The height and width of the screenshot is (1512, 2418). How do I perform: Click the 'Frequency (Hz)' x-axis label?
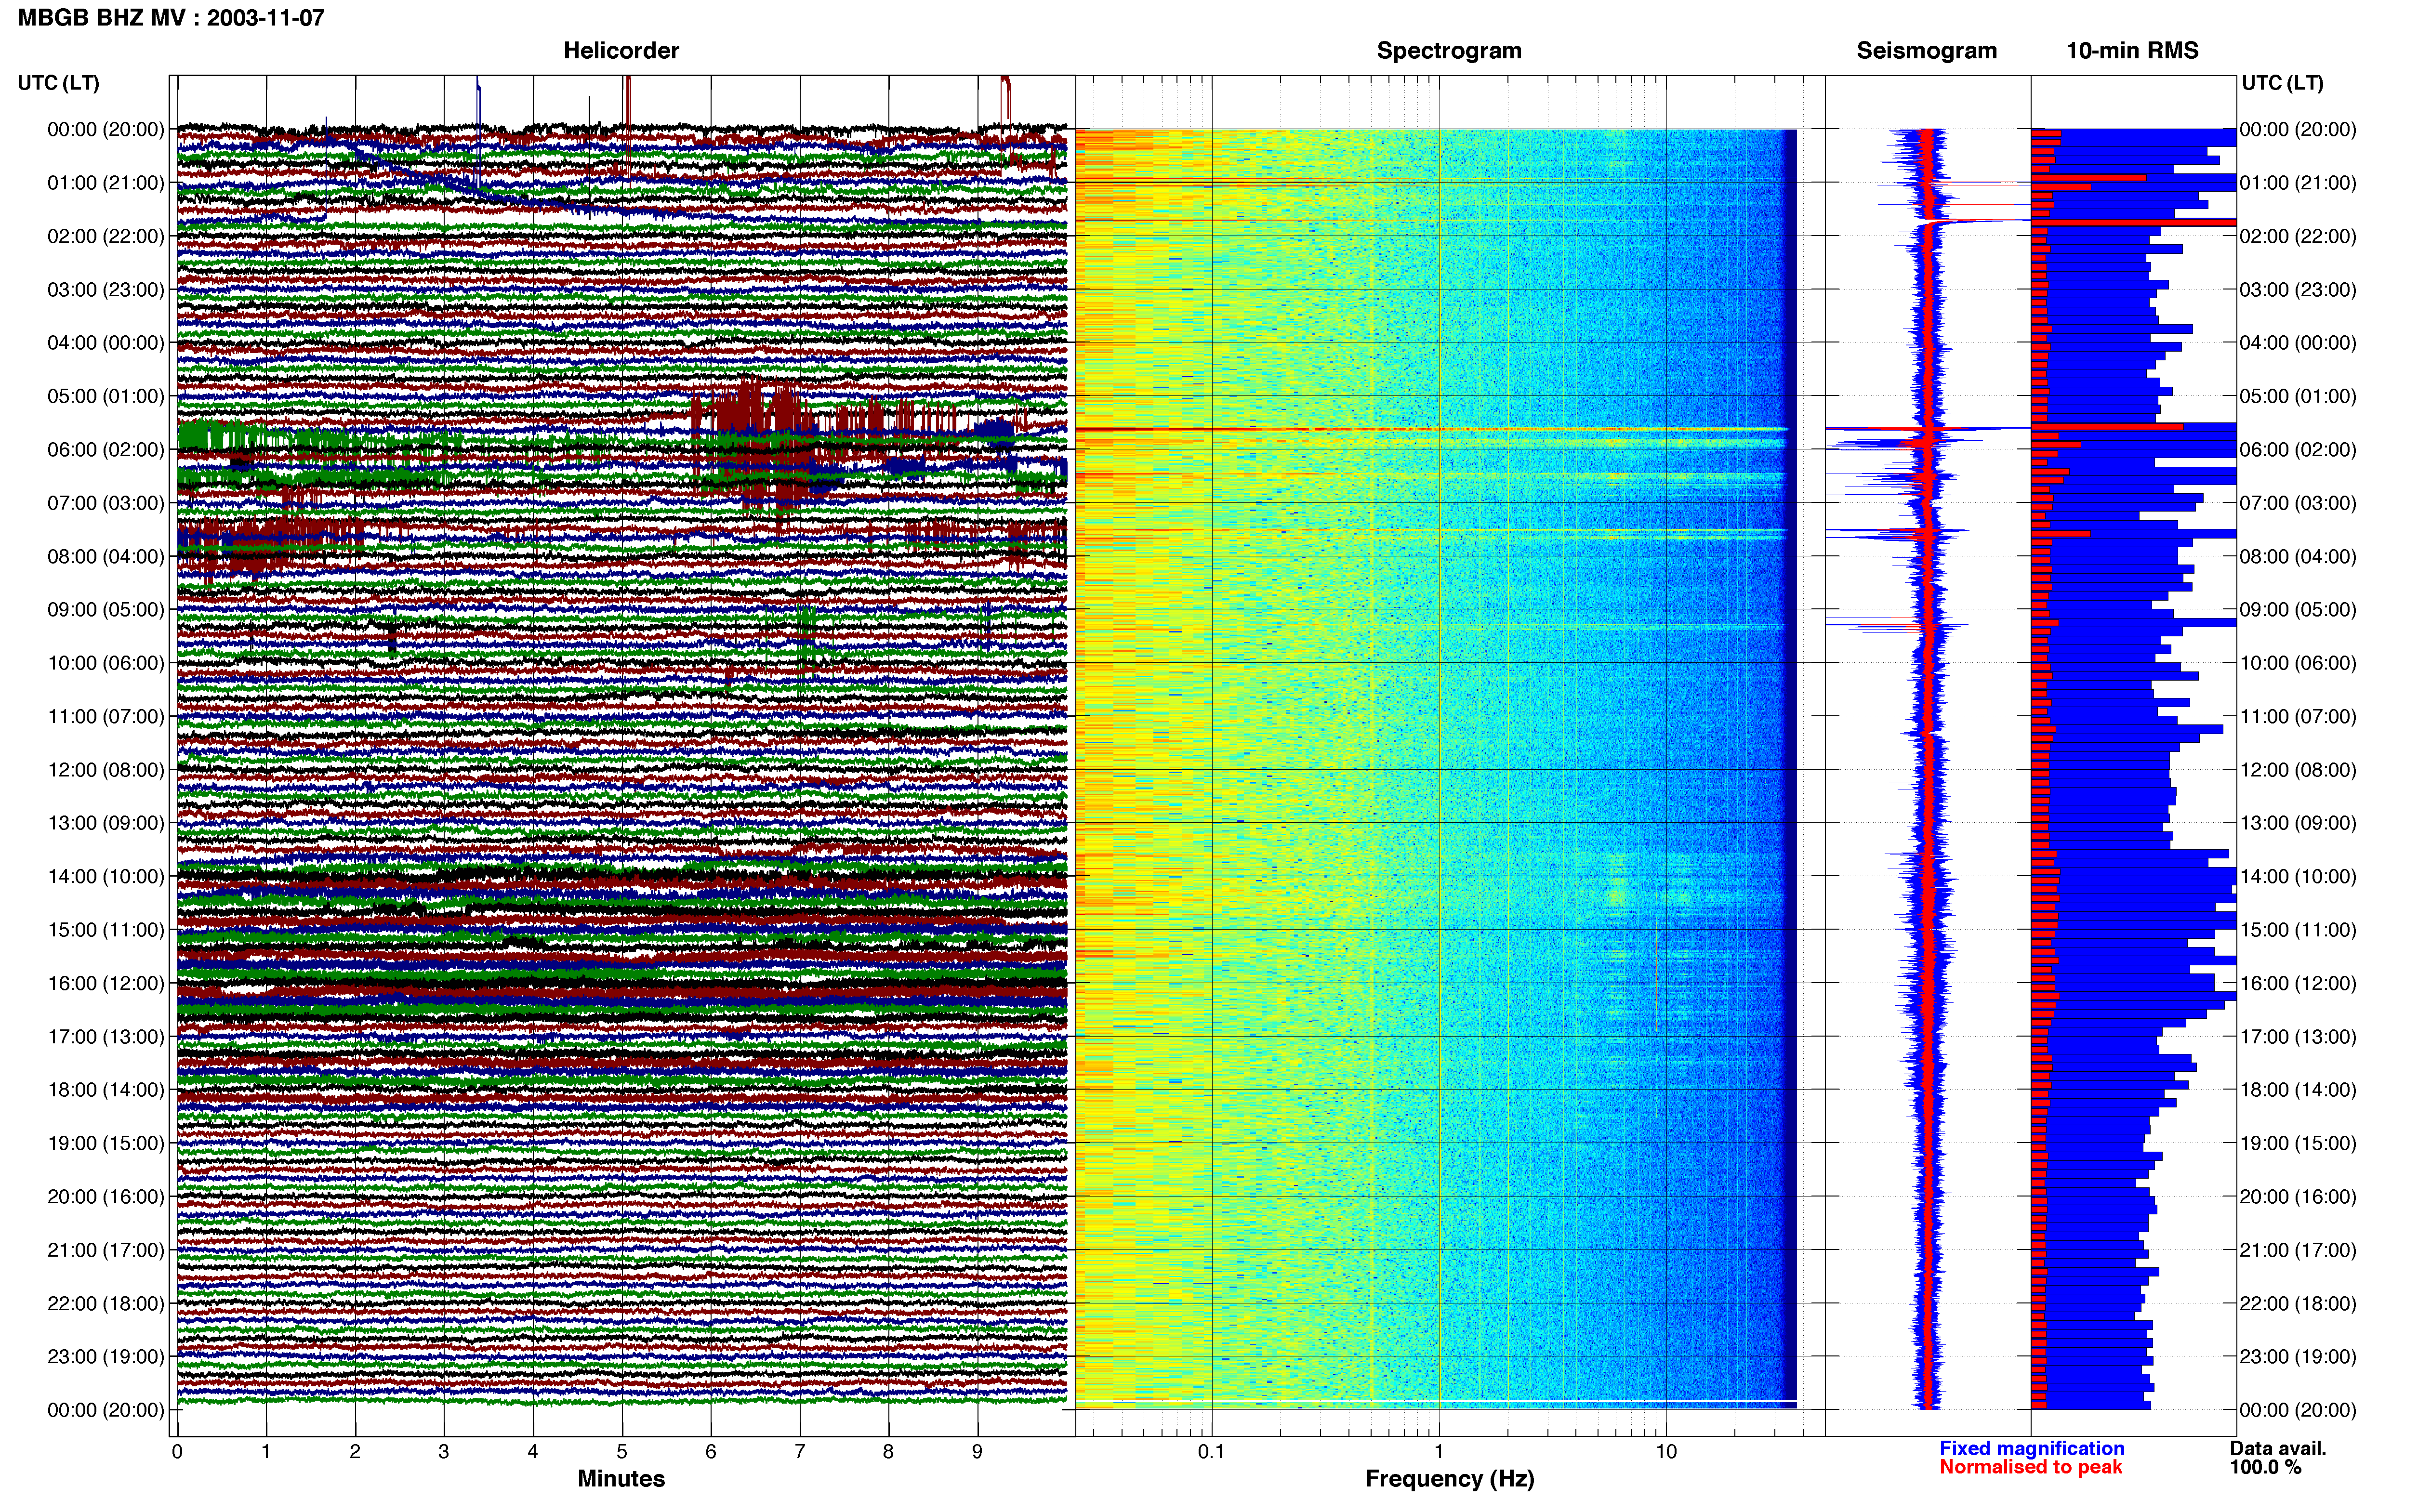[1449, 1479]
